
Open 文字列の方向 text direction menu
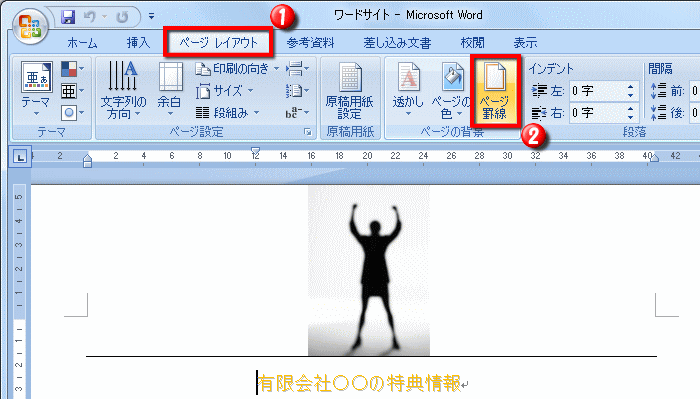[x=123, y=90]
